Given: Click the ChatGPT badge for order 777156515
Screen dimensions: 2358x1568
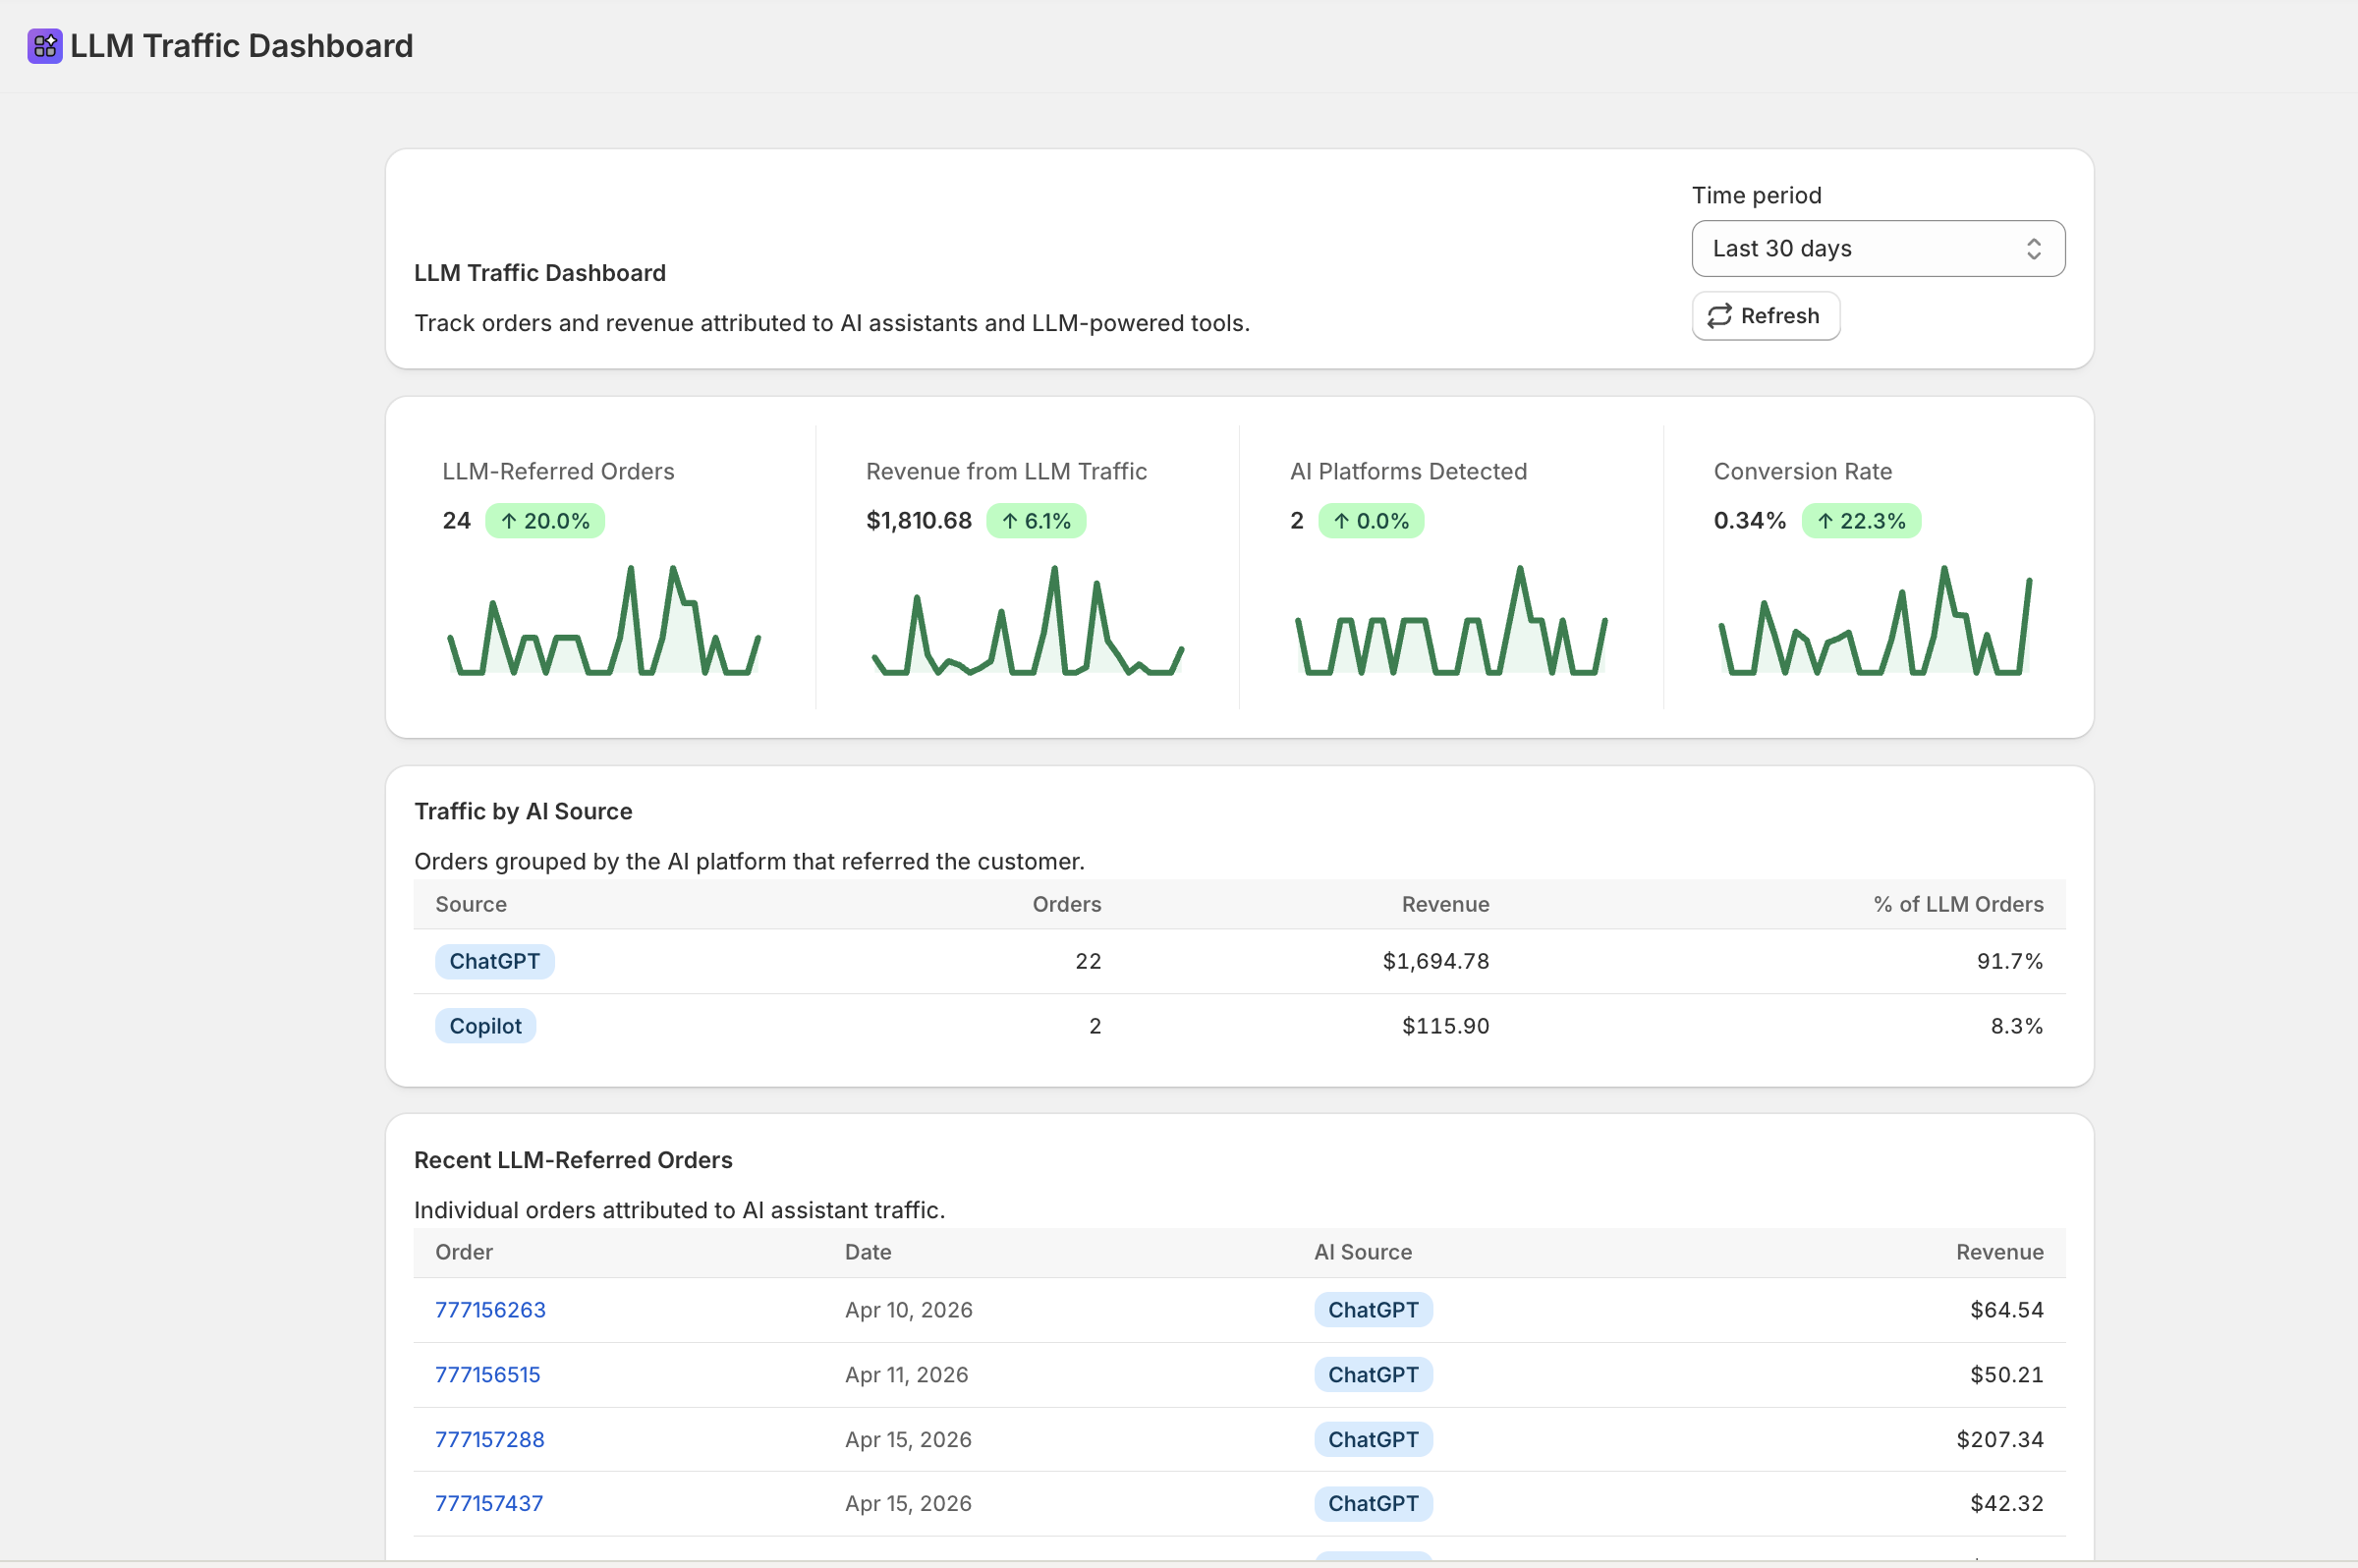Looking at the screenshot, I should point(1373,1375).
